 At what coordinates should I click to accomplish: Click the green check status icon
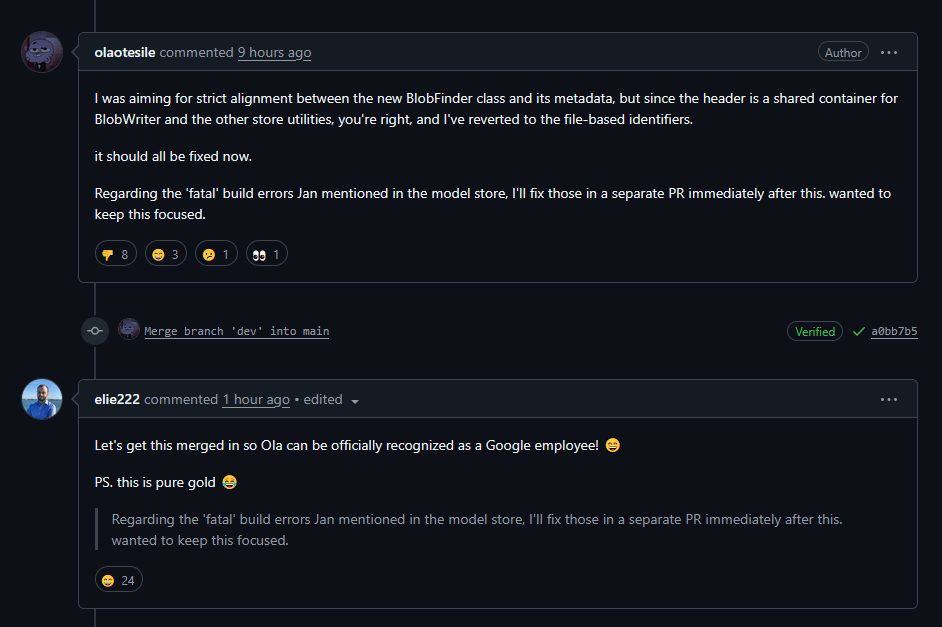pyautogui.click(x=858, y=331)
